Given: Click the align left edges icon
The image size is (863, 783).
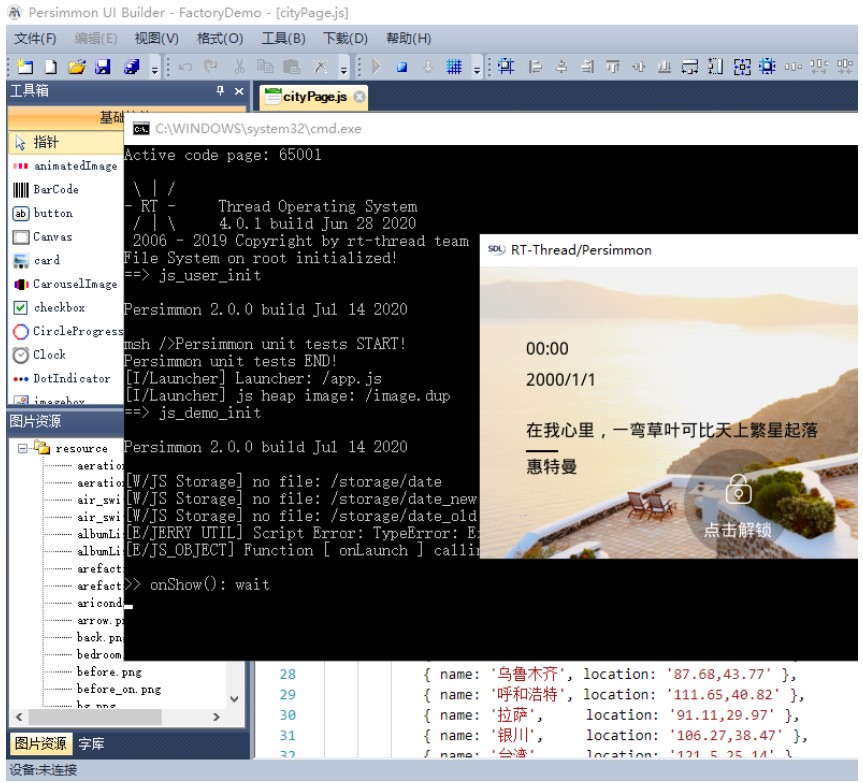Looking at the screenshot, I should pos(534,67).
